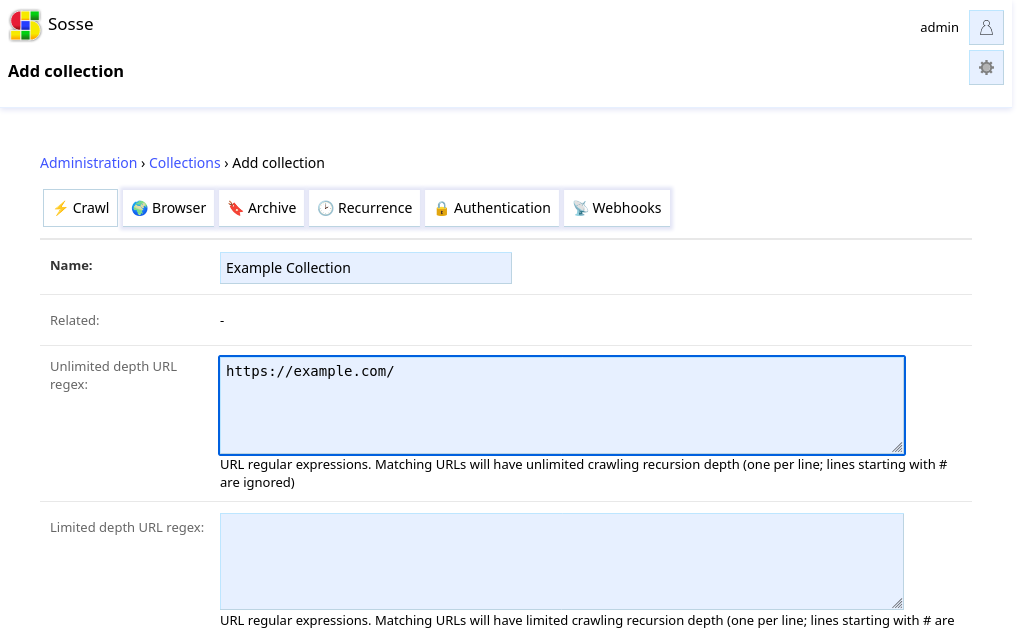Go to Administration breadcrumb link
This screenshot has height=633, width=1024.
[x=88, y=163]
